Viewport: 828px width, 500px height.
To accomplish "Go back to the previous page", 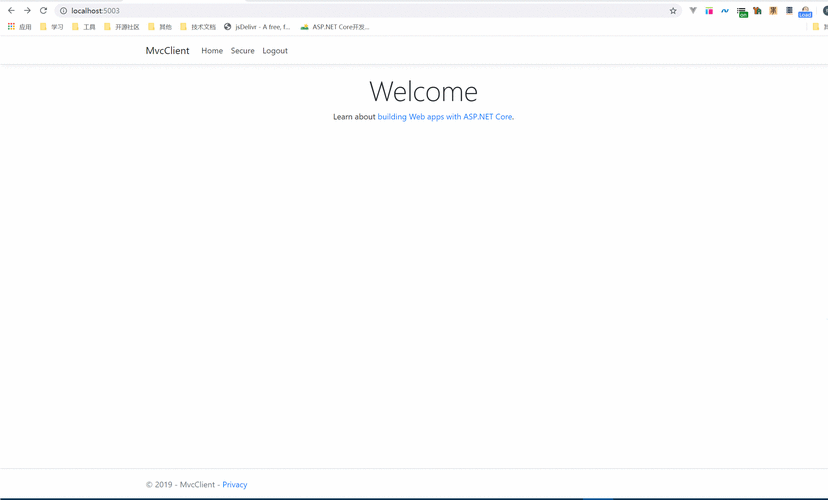I will pyautogui.click(x=11, y=11).
